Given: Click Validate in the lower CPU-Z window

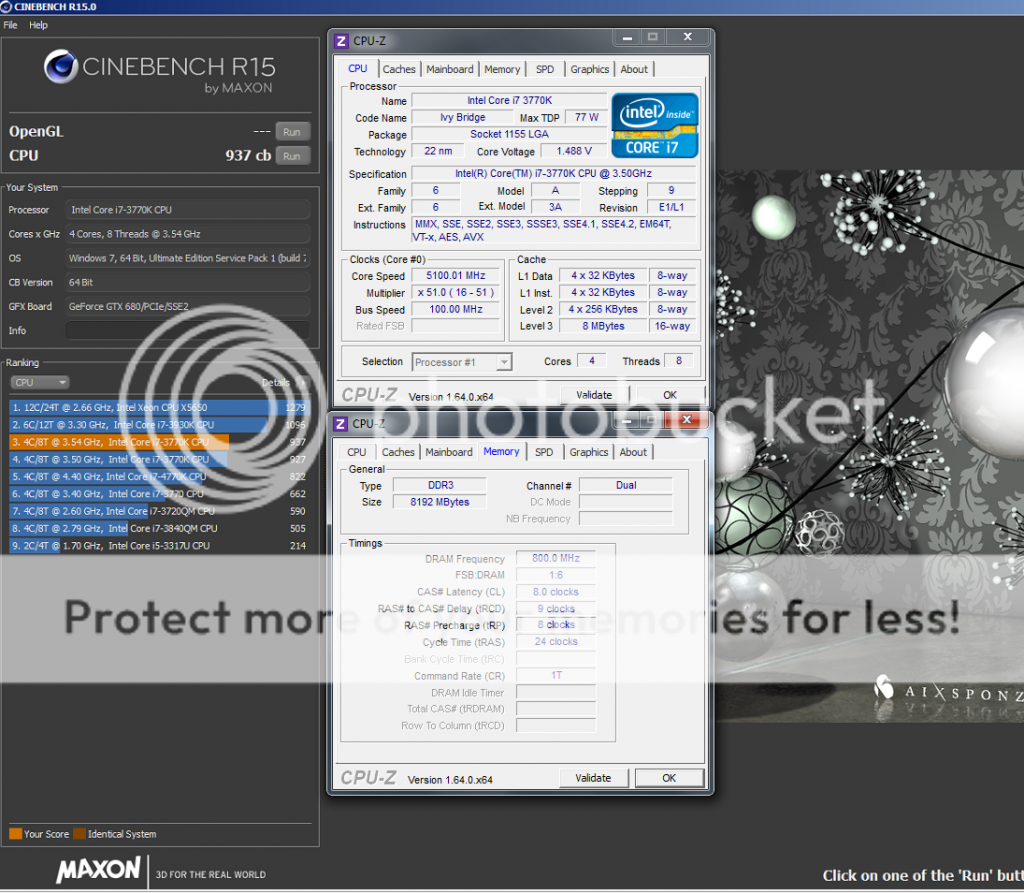Looking at the screenshot, I should click(x=593, y=778).
